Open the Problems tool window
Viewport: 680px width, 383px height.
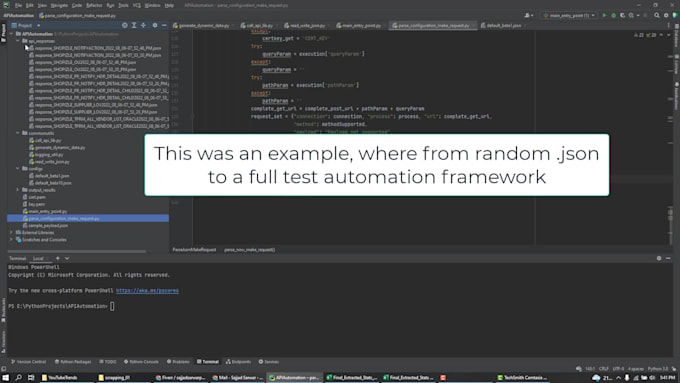178,362
